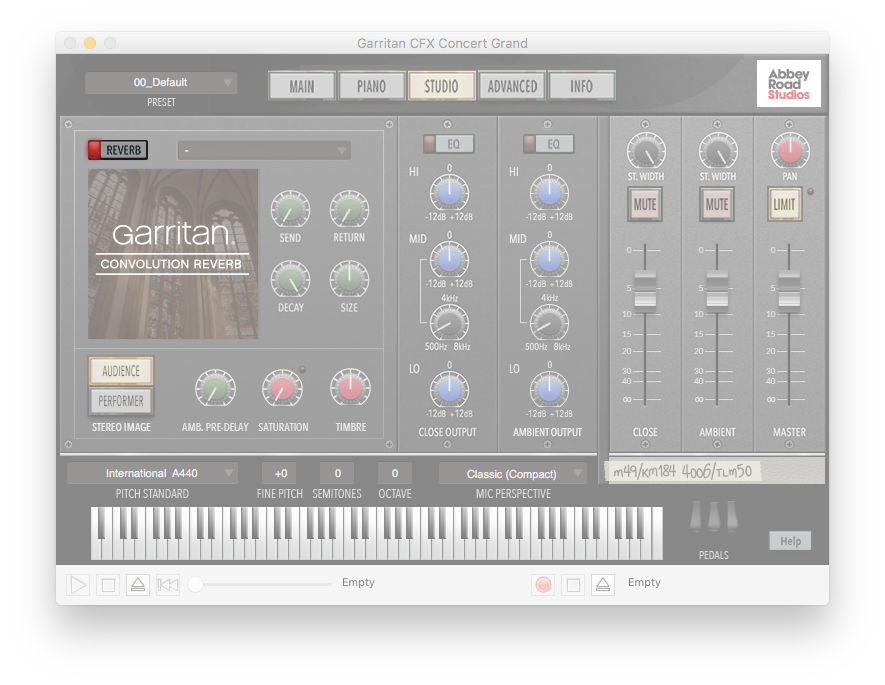The width and height of the screenshot is (885, 685).
Task: Open the ADVANCED tab
Action: pyautogui.click(x=512, y=86)
